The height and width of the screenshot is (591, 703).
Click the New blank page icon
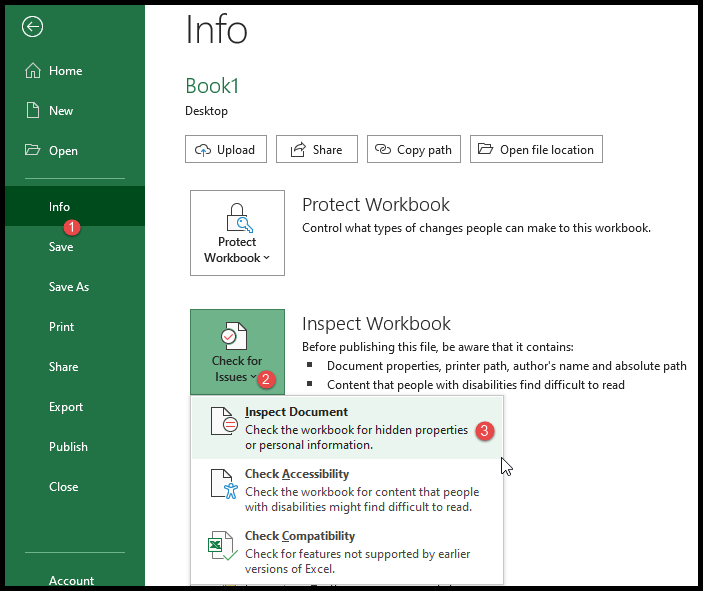pos(33,111)
